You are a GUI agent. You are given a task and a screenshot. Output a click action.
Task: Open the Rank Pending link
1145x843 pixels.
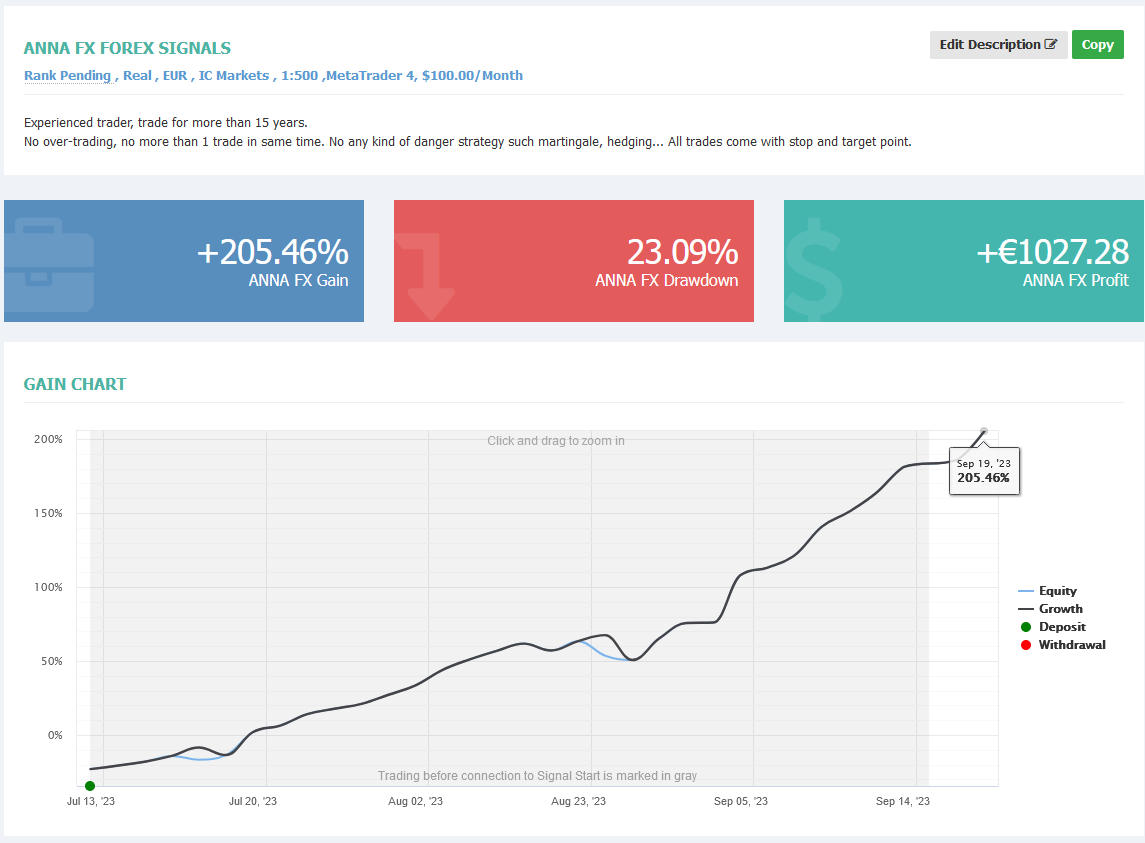pos(67,75)
